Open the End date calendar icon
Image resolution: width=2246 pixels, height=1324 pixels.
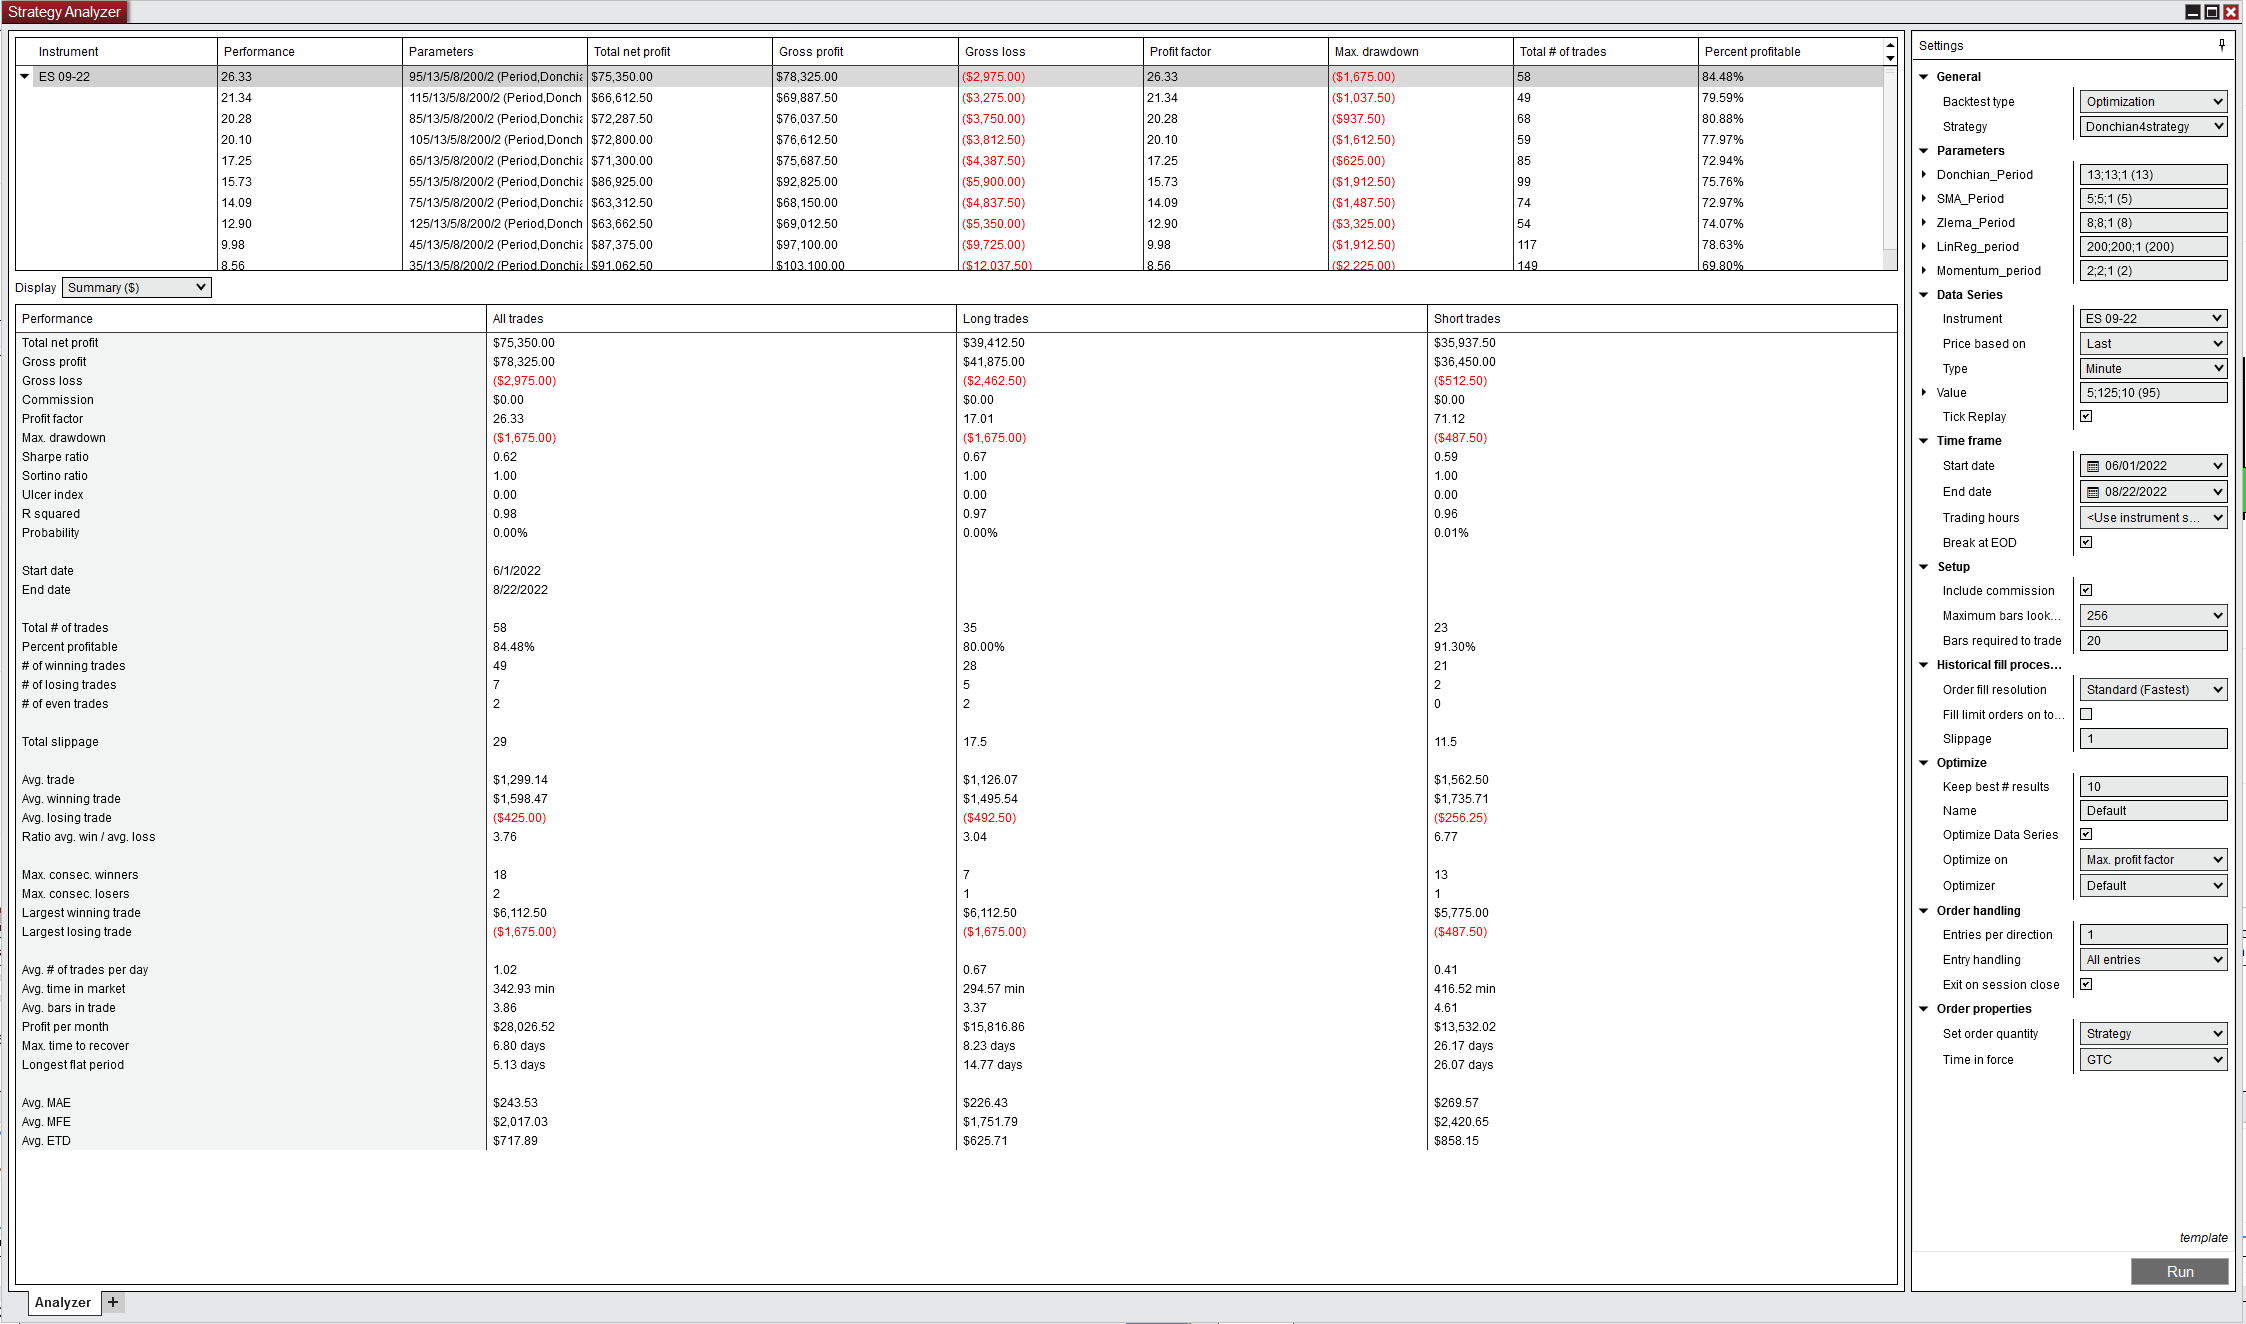[x=2092, y=492]
